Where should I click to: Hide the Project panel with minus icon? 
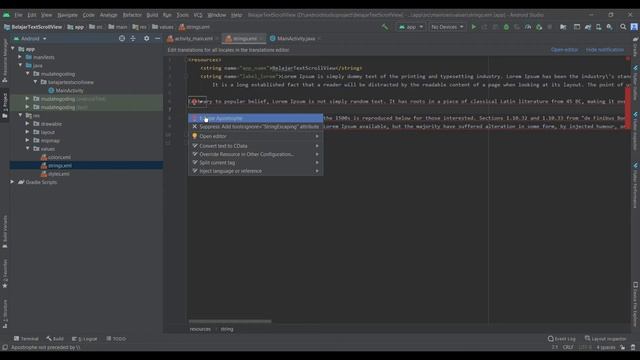(158, 38)
